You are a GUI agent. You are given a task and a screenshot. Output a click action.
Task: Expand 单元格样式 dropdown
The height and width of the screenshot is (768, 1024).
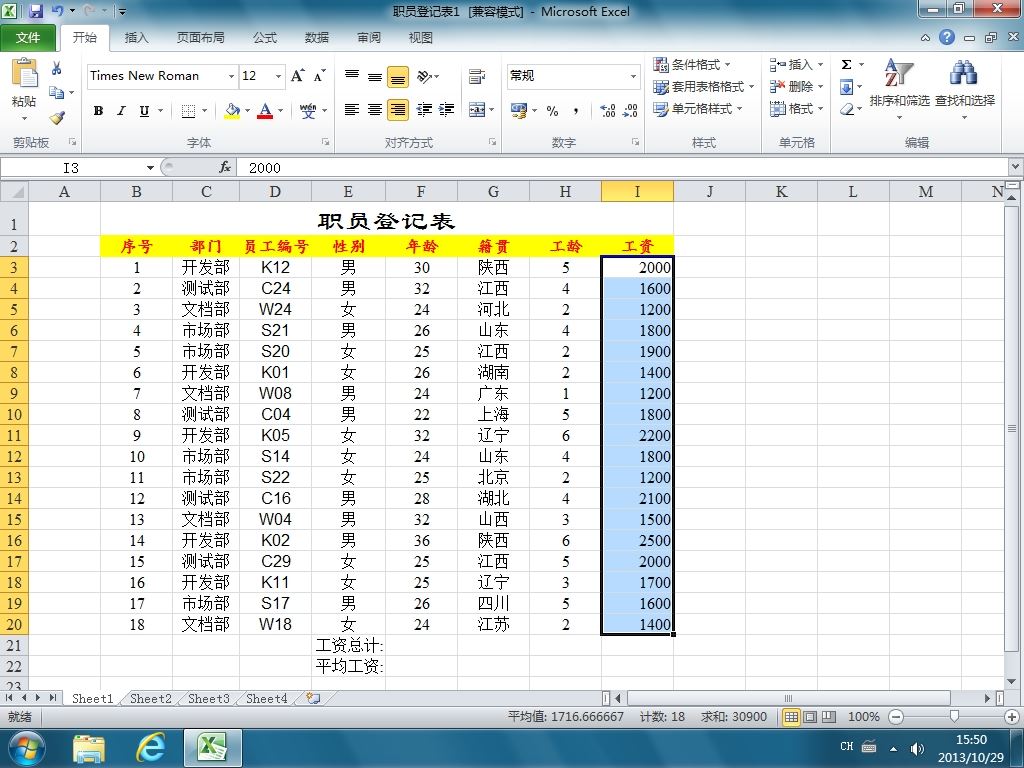[739, 108]
